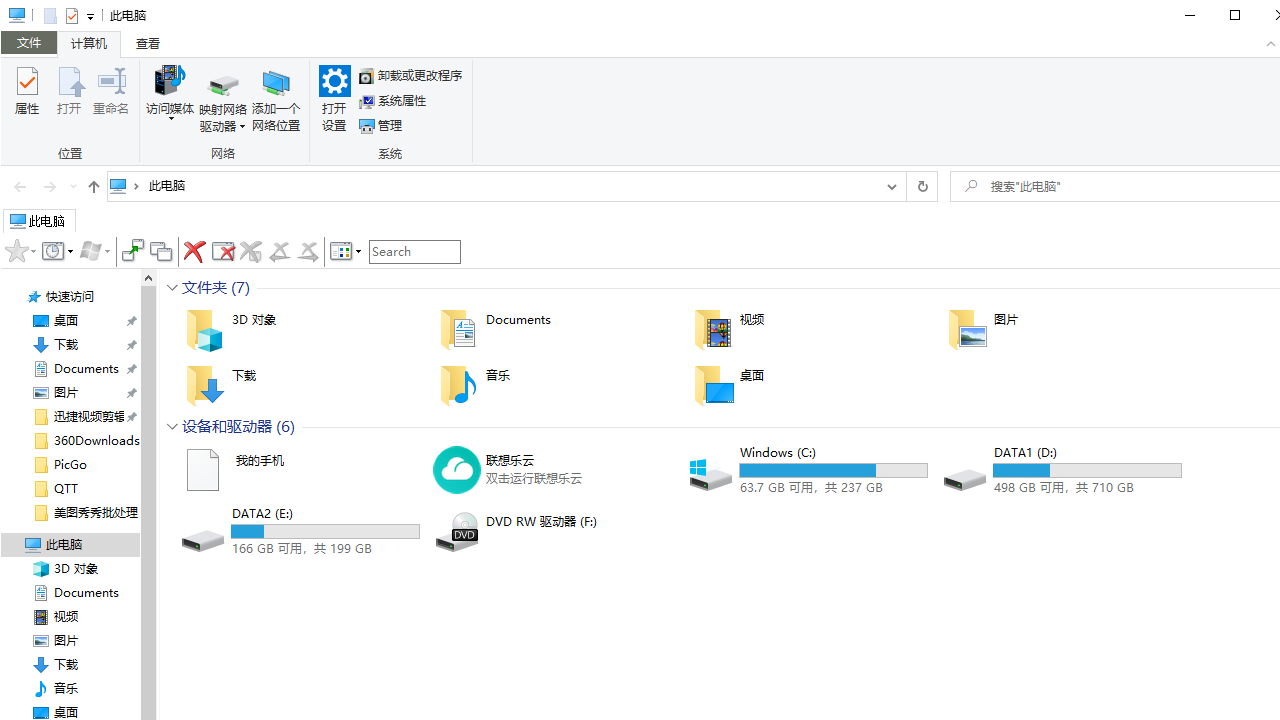Click the back navigation arrow
1280x720 pixels.
20,186
